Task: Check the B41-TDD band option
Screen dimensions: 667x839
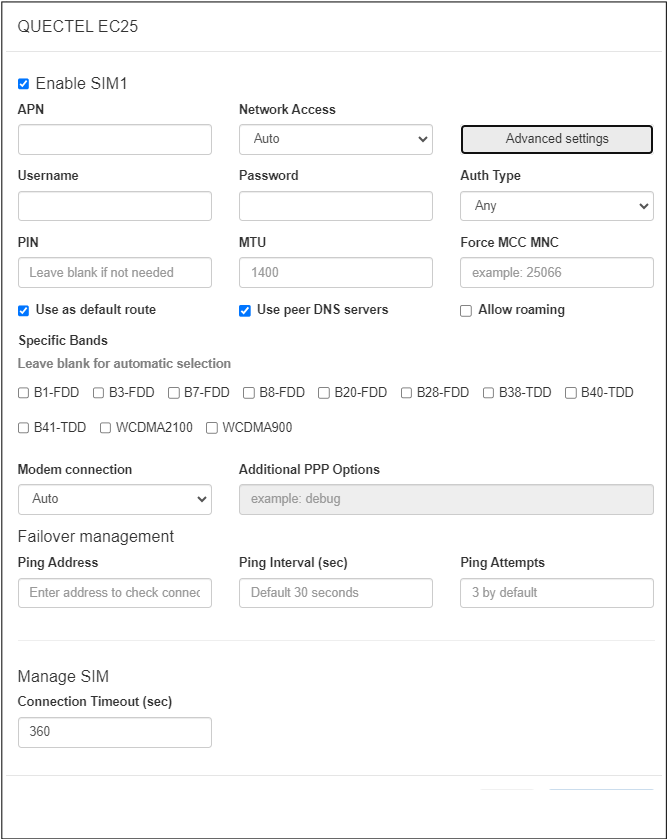Action: [24, 428]
